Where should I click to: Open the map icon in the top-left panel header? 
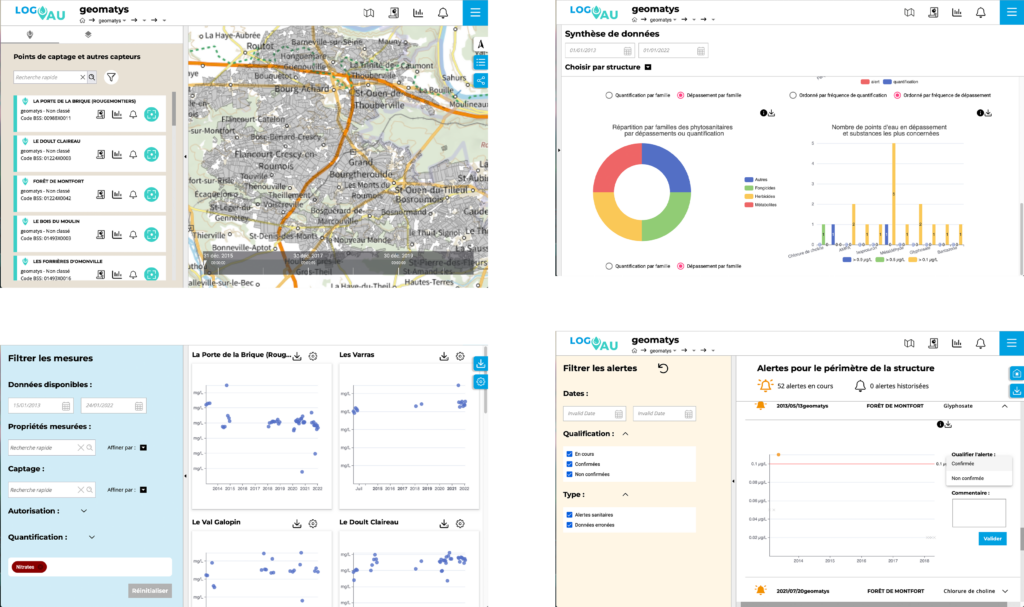pos(369,13)
